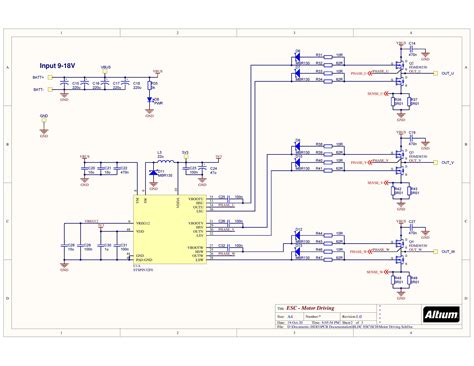Click the C28 10u capacitor symbol
The height and width of the screenshot is (366, 474).
click(x=64, y=245)
